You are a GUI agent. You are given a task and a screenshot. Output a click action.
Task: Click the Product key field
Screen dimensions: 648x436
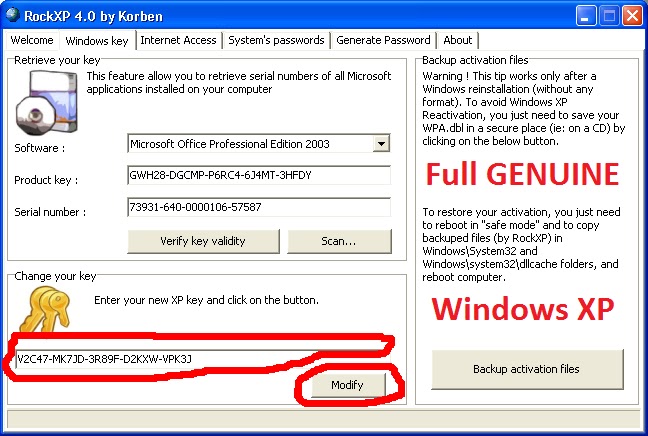point(259,175)
